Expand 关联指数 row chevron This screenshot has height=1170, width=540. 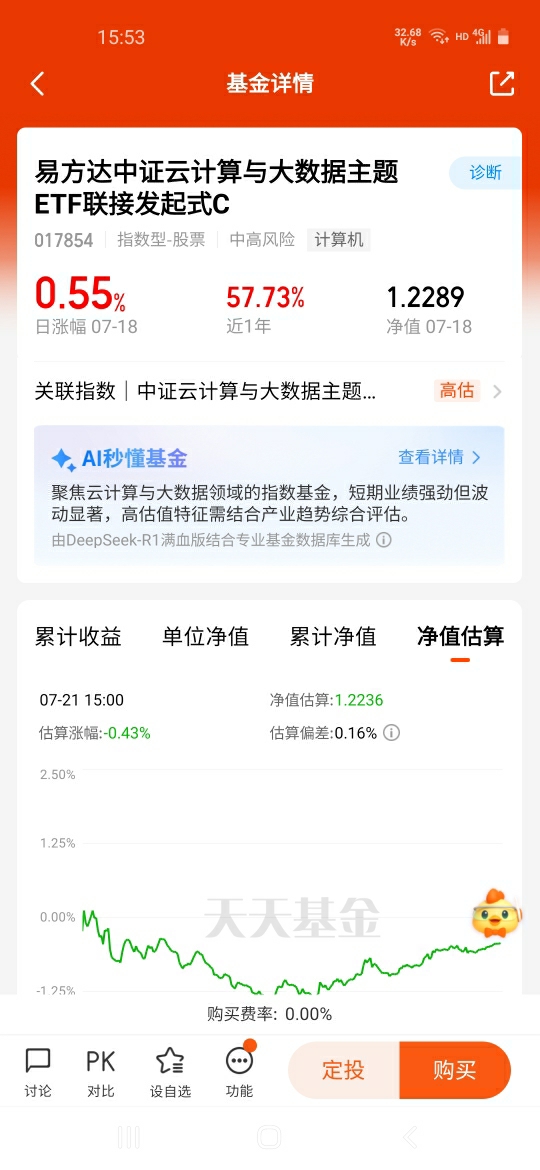click(x=497, y=392)
